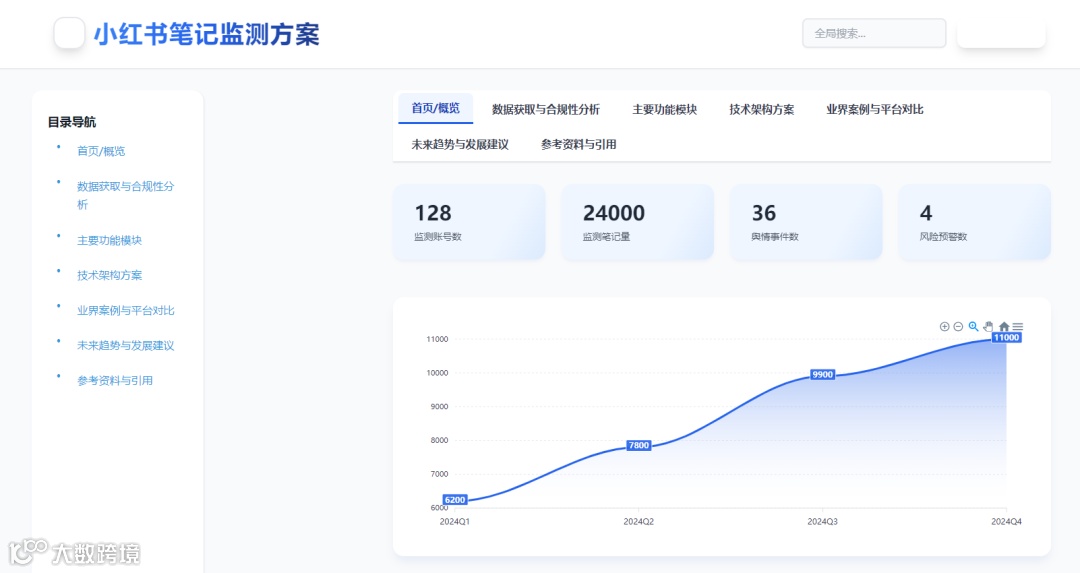
Task: Click the 4 风险预警数 card
Action: point(975,222)
